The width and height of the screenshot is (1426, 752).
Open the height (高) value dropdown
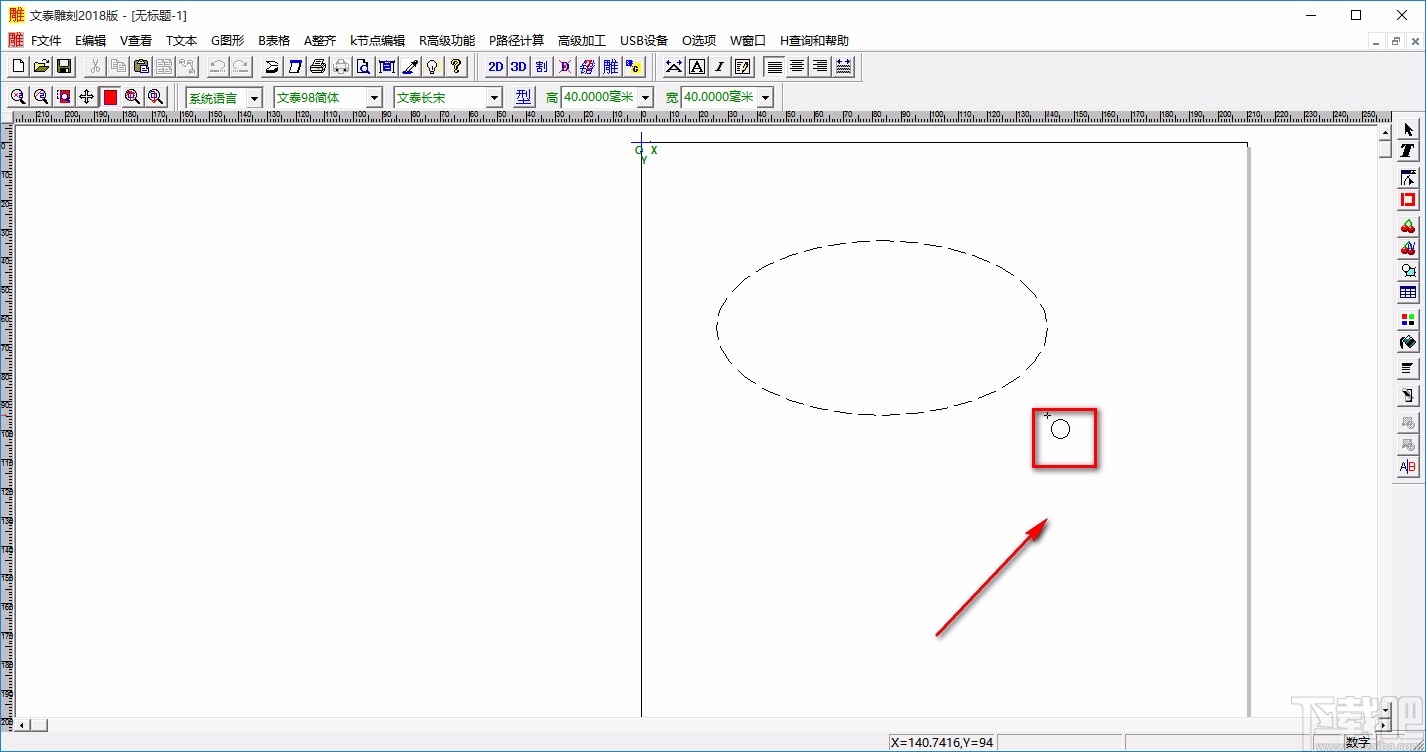coord(645,97)
